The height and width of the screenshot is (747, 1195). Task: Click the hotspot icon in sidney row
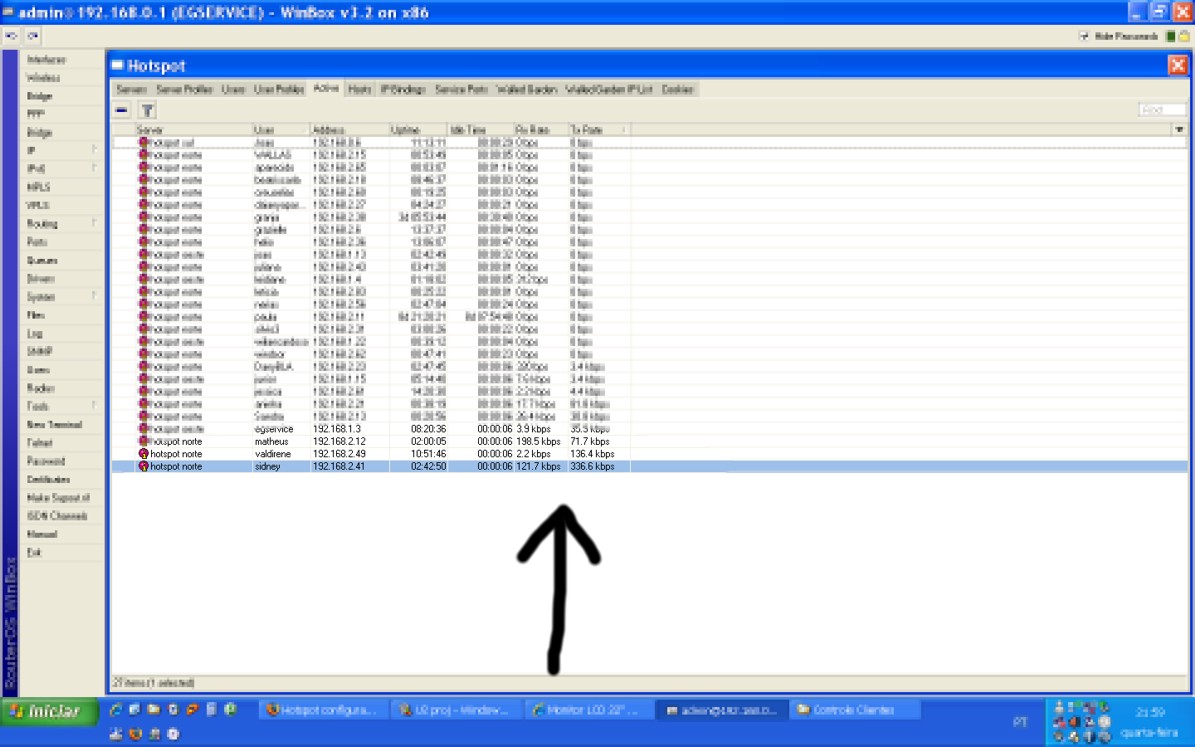point(143,466)
